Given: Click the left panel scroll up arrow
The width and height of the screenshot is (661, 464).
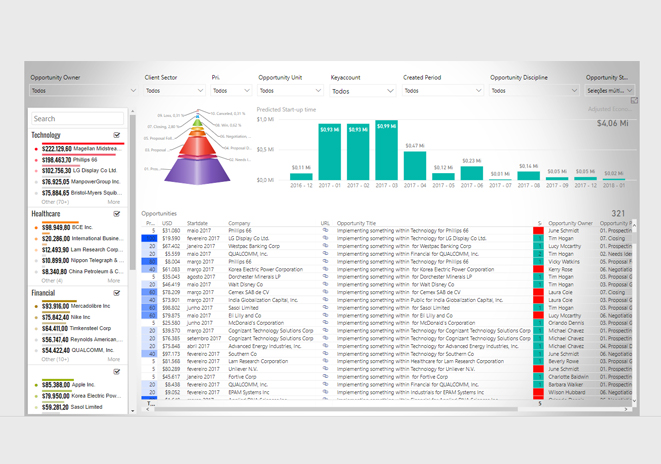Looking at the screenshot, I should pos(132,111).
